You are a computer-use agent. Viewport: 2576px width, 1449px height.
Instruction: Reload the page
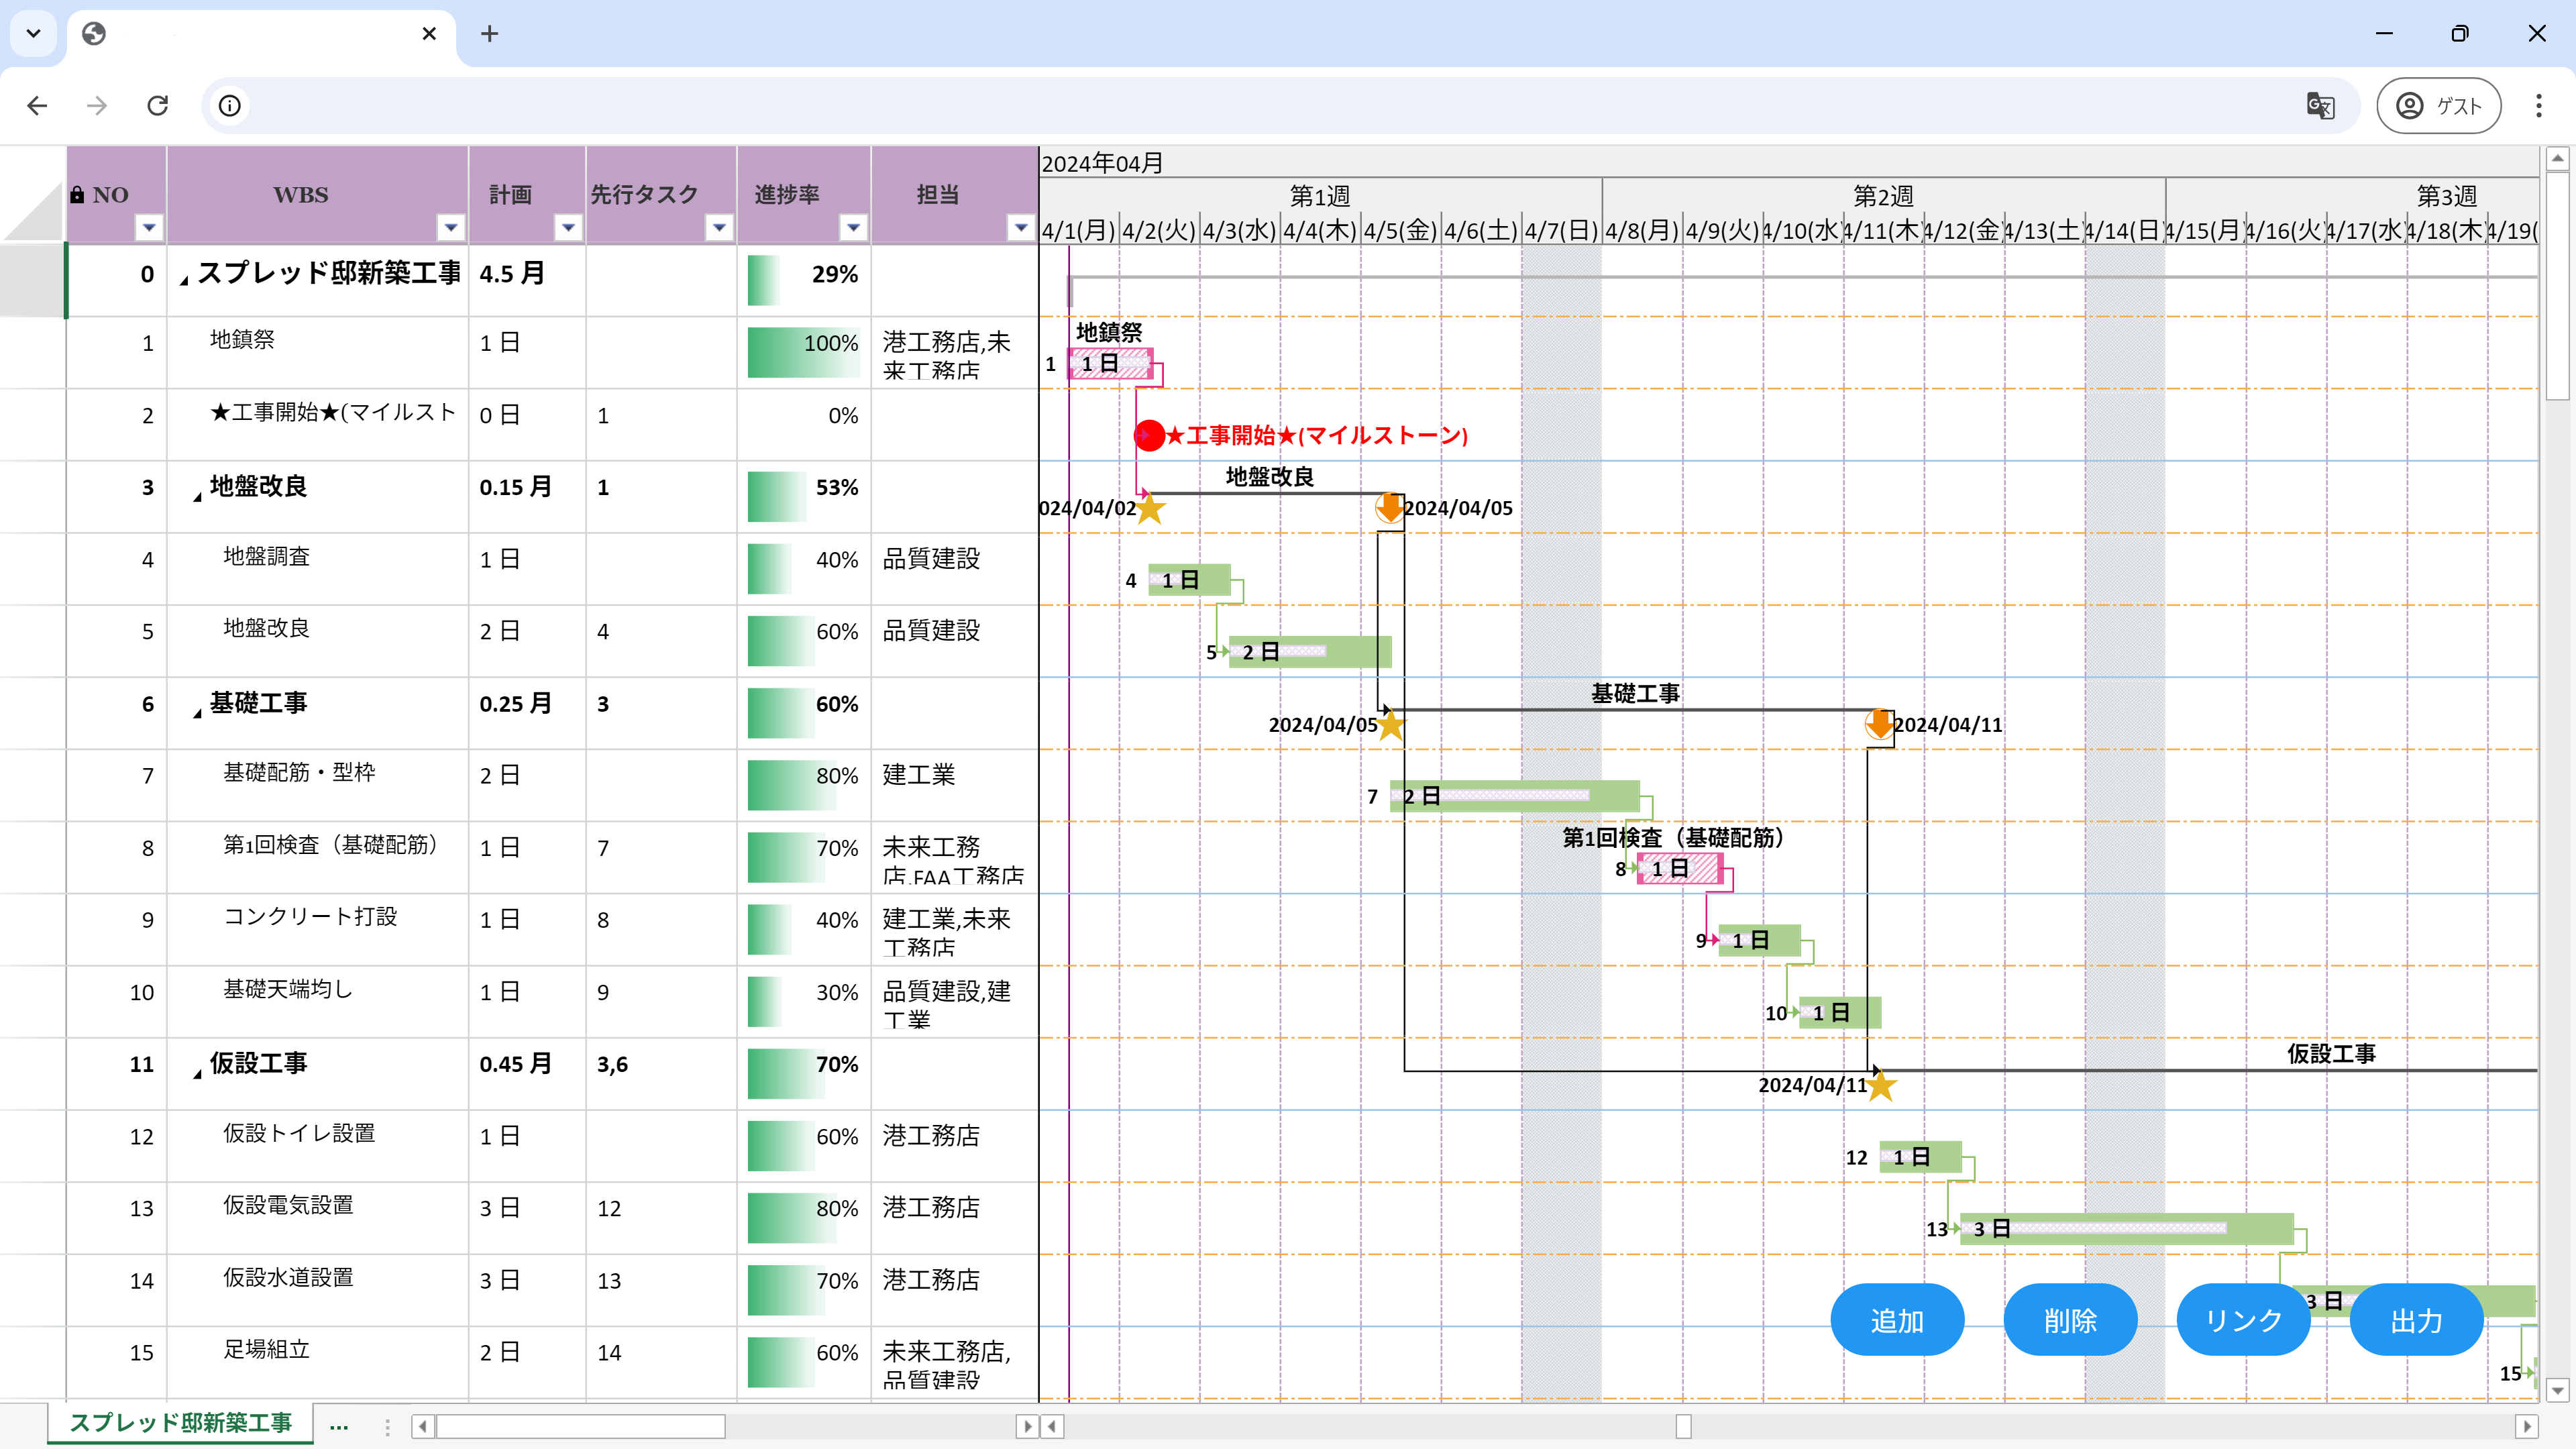coord(158,105)
